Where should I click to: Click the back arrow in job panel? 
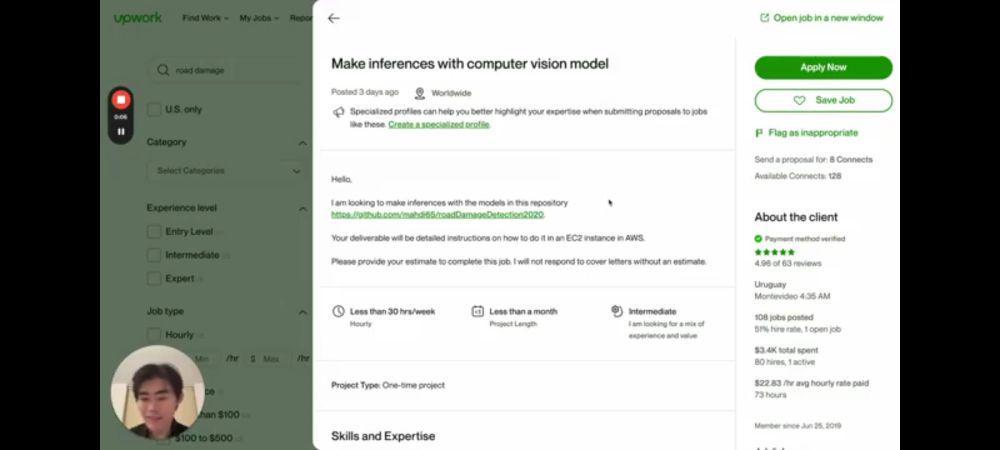click(x=334, y=18)
